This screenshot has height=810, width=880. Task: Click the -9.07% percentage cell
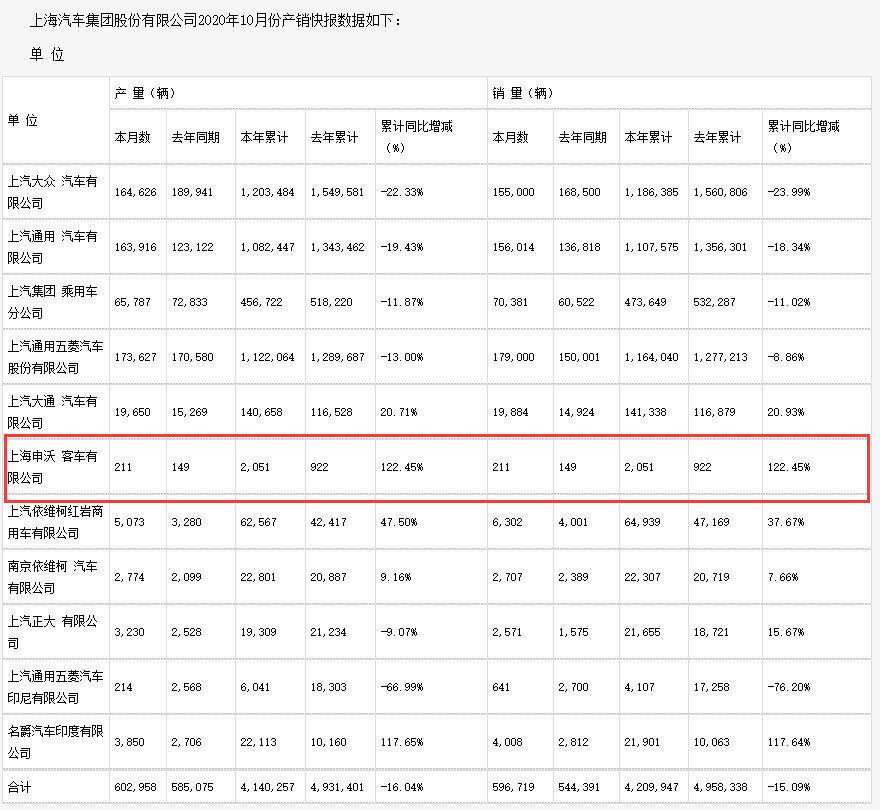[399, 632]
